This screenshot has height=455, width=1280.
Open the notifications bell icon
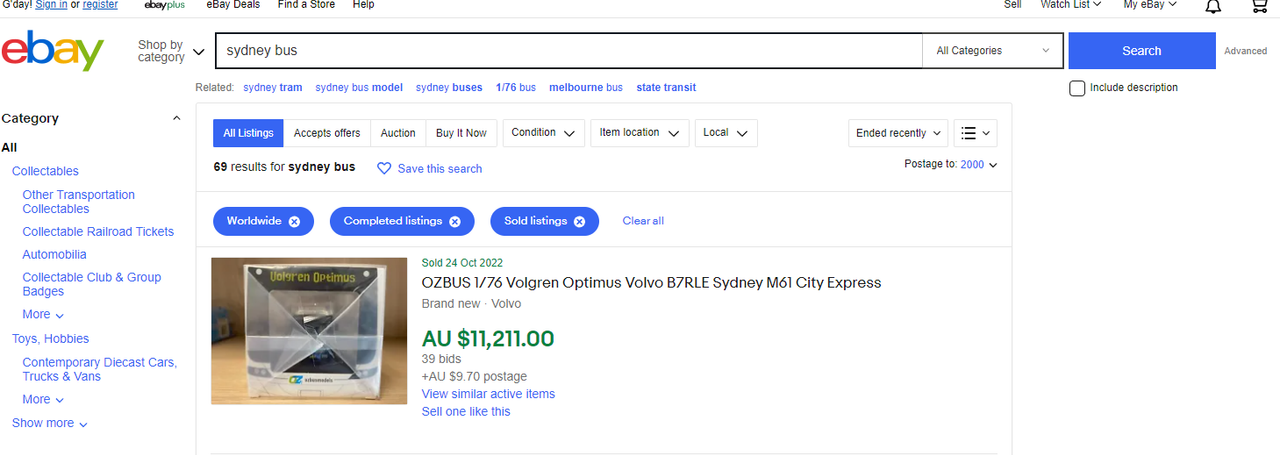(x=1213, y=6)
